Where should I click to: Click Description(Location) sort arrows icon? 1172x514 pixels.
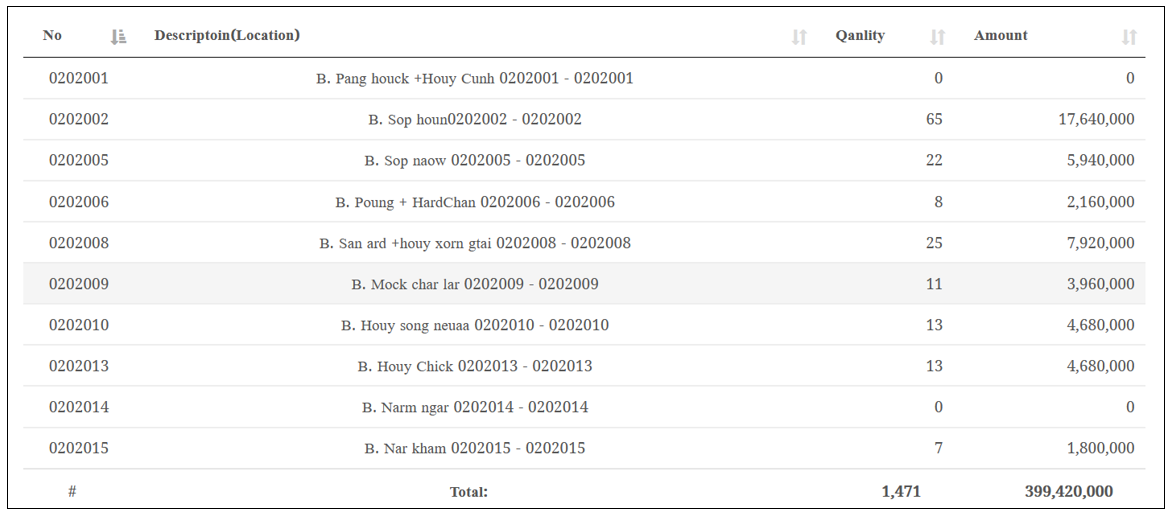799,37
